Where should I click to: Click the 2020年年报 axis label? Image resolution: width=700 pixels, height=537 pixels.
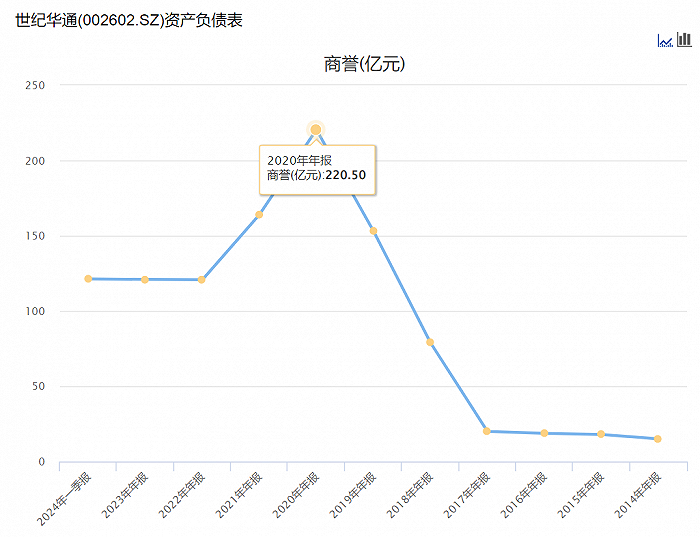296,495
